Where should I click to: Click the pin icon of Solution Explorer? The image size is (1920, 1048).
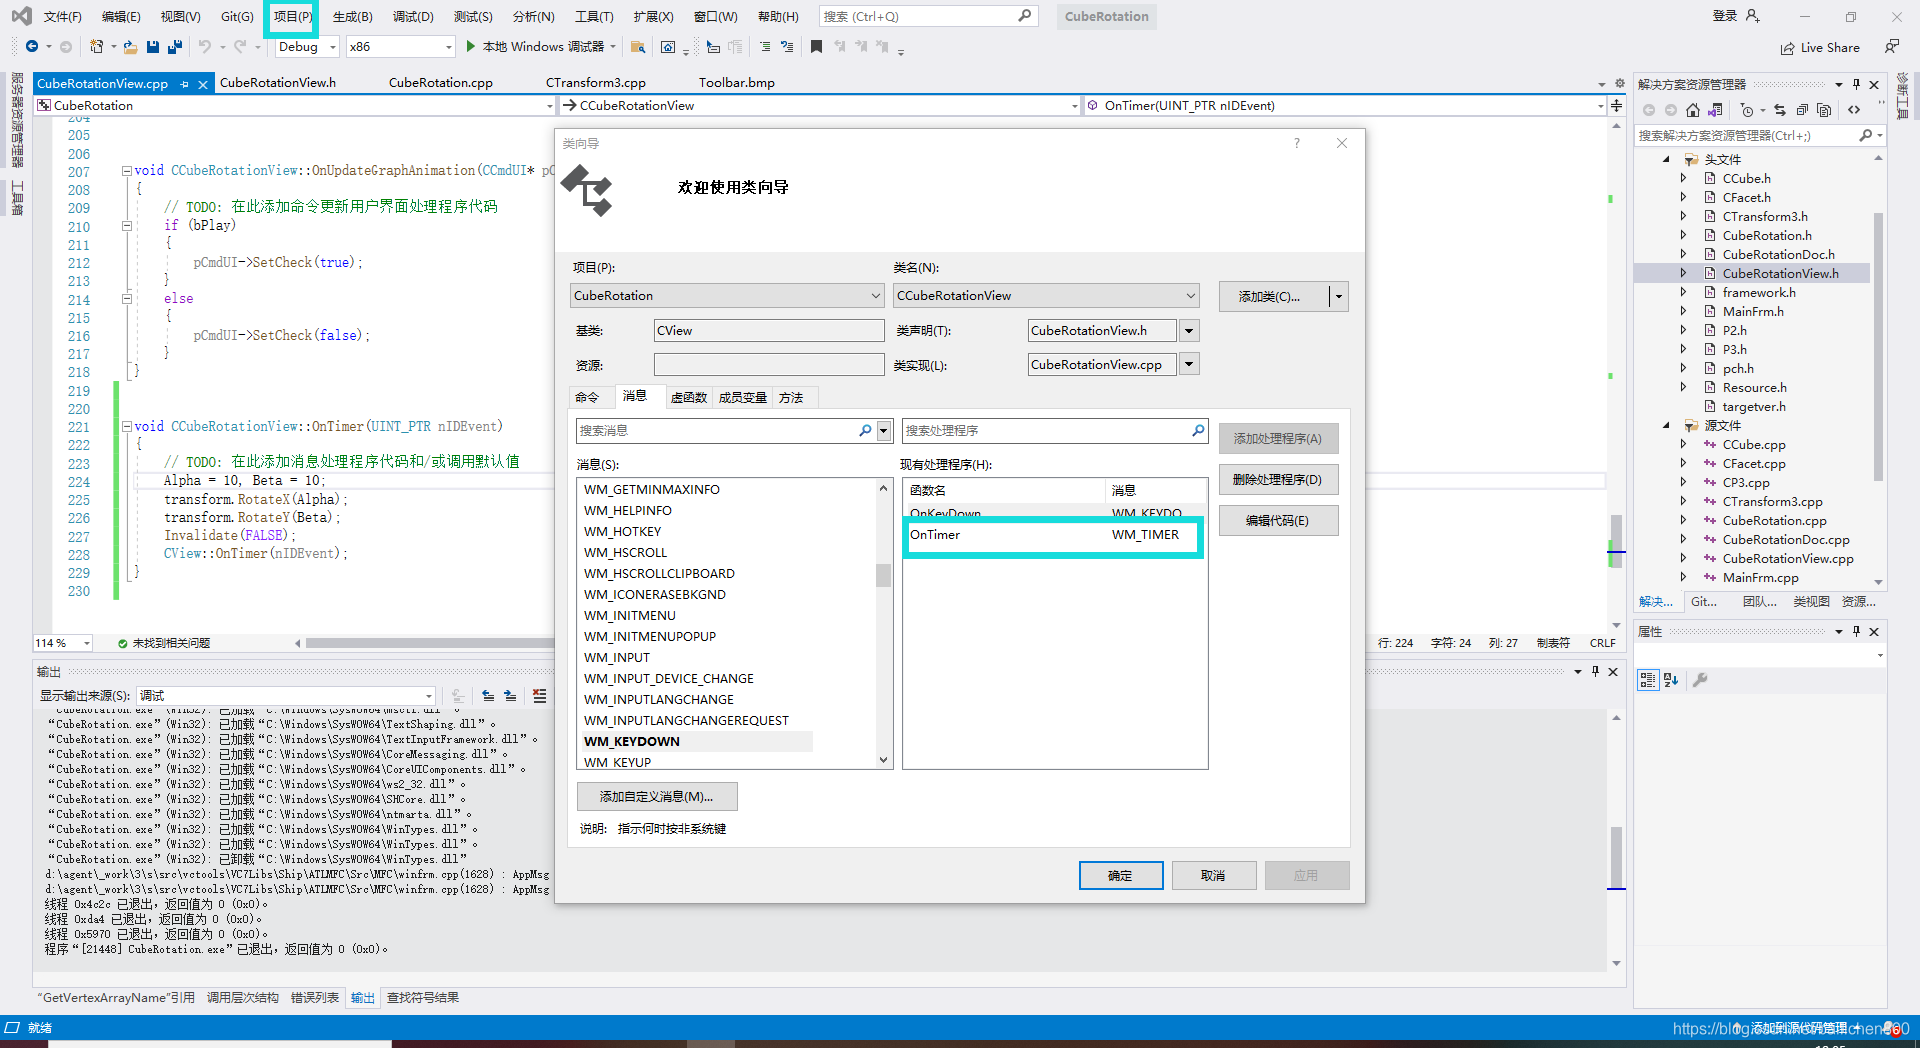[1856, 85]
